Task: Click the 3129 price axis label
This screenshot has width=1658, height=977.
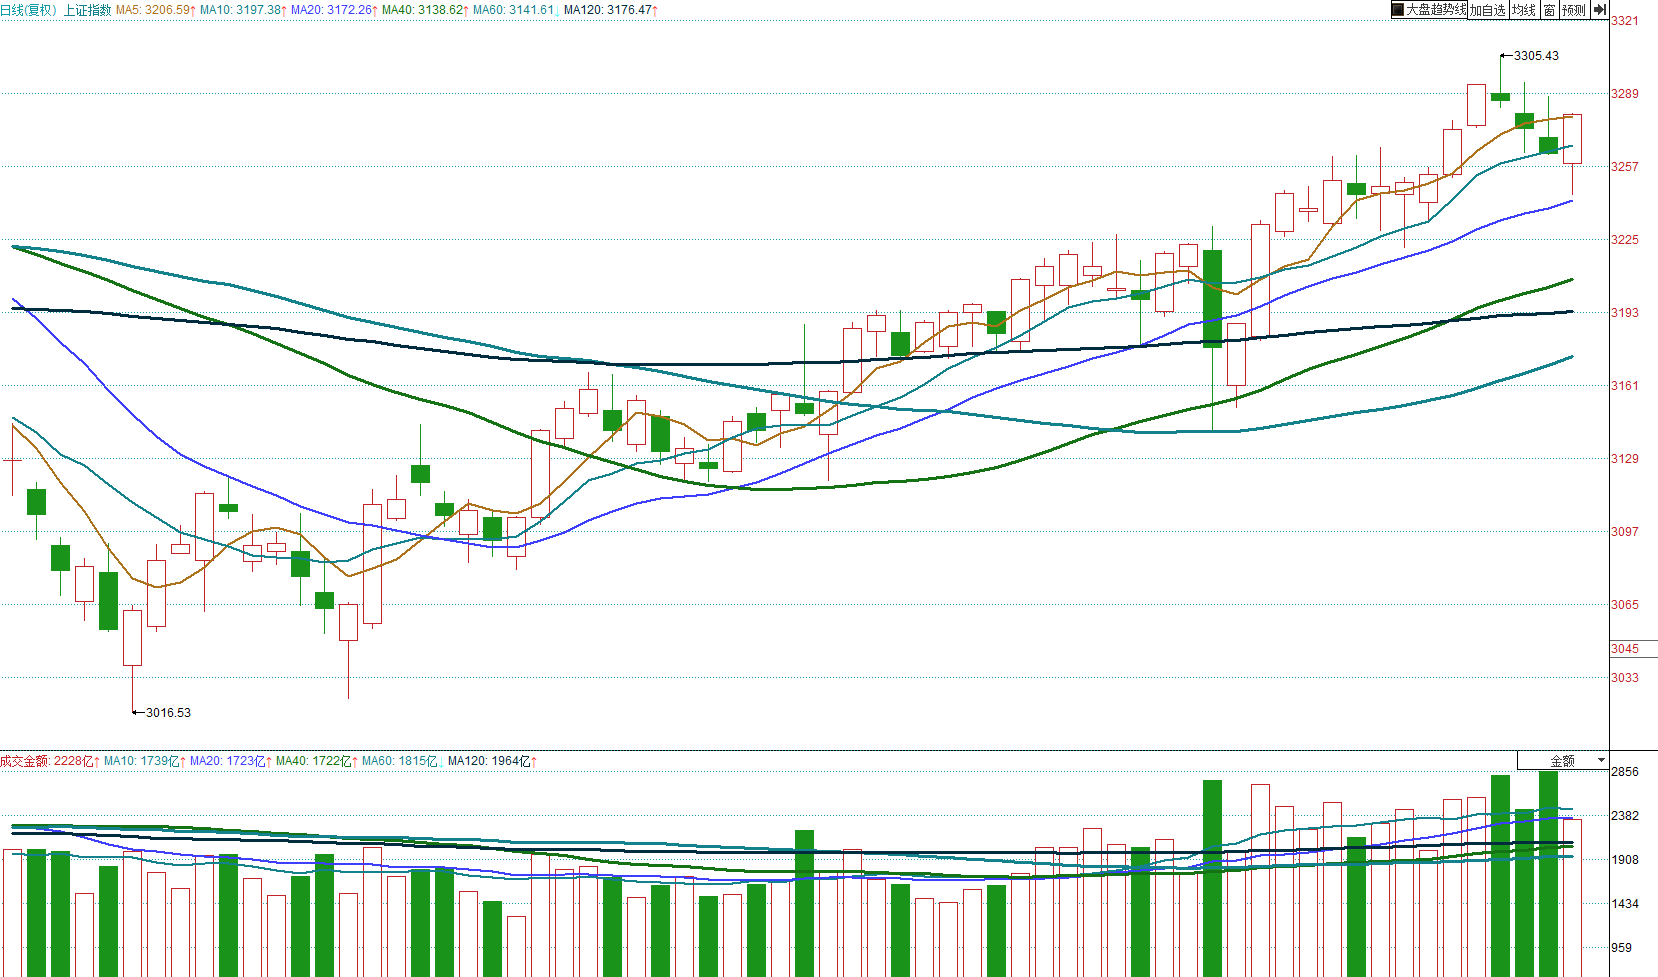Action: point(1625,459)
